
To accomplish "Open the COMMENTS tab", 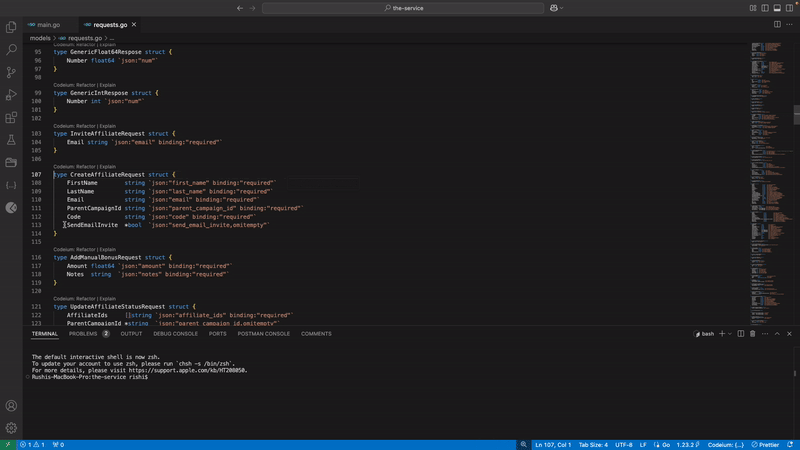I will click(316, 334).
